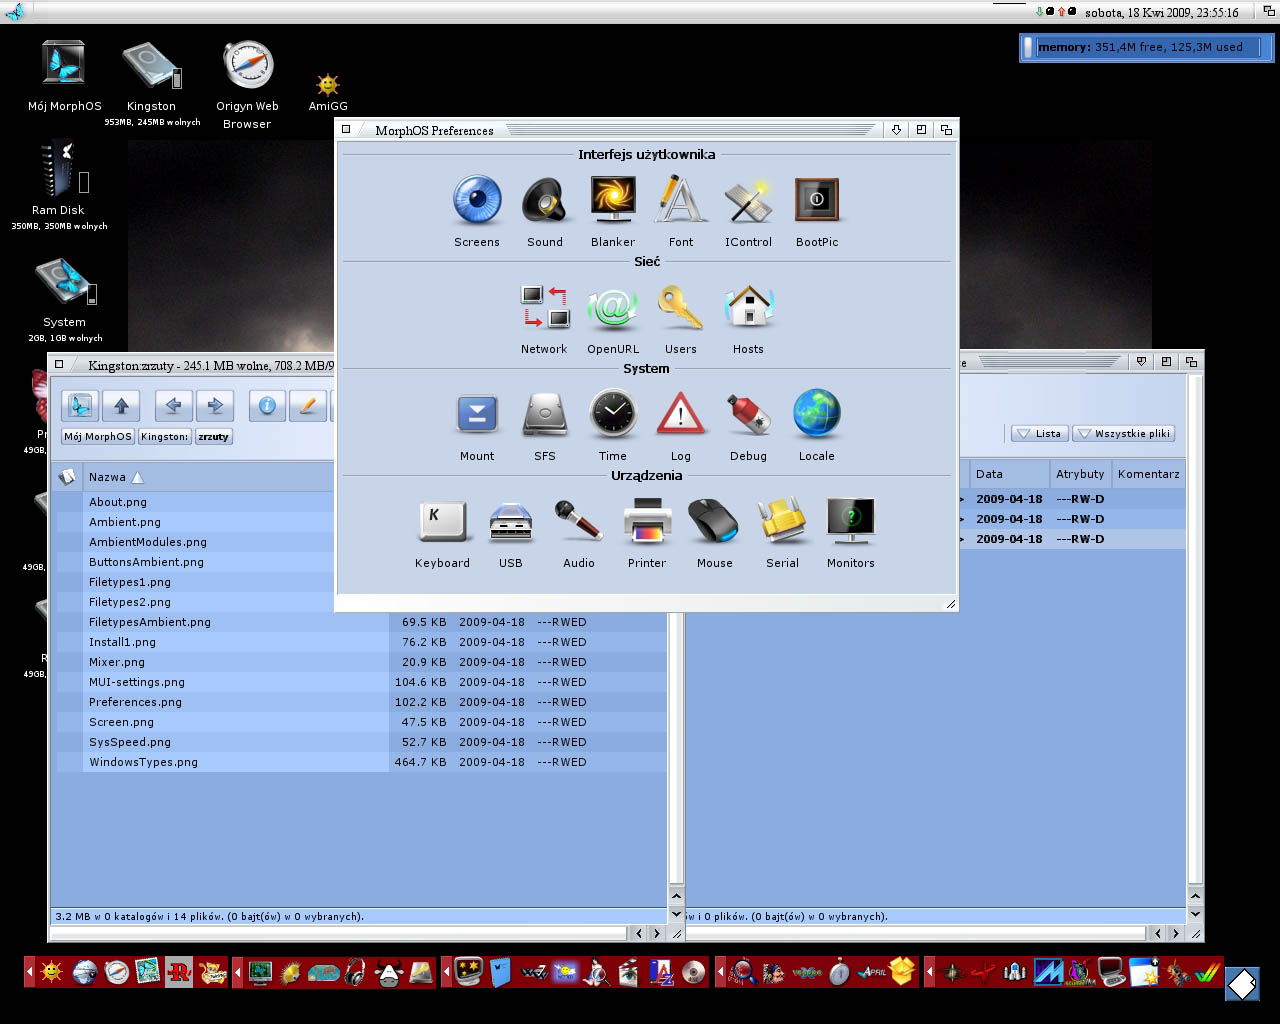Select the file MUI-settings.png

(x=137, y=682)
